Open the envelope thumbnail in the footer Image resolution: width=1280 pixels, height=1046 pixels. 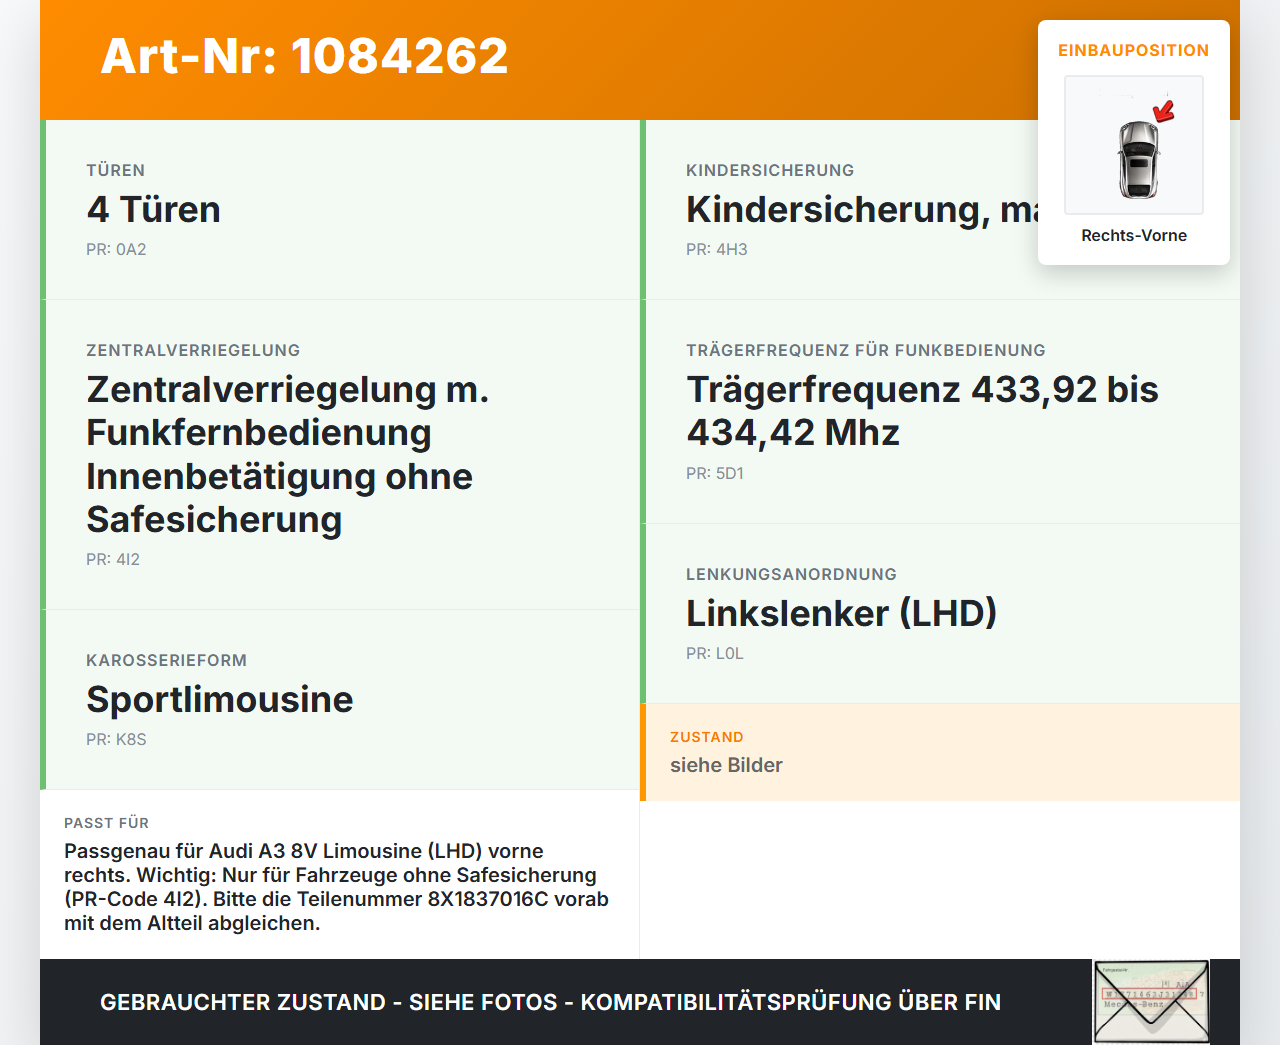[1151, 1002]
